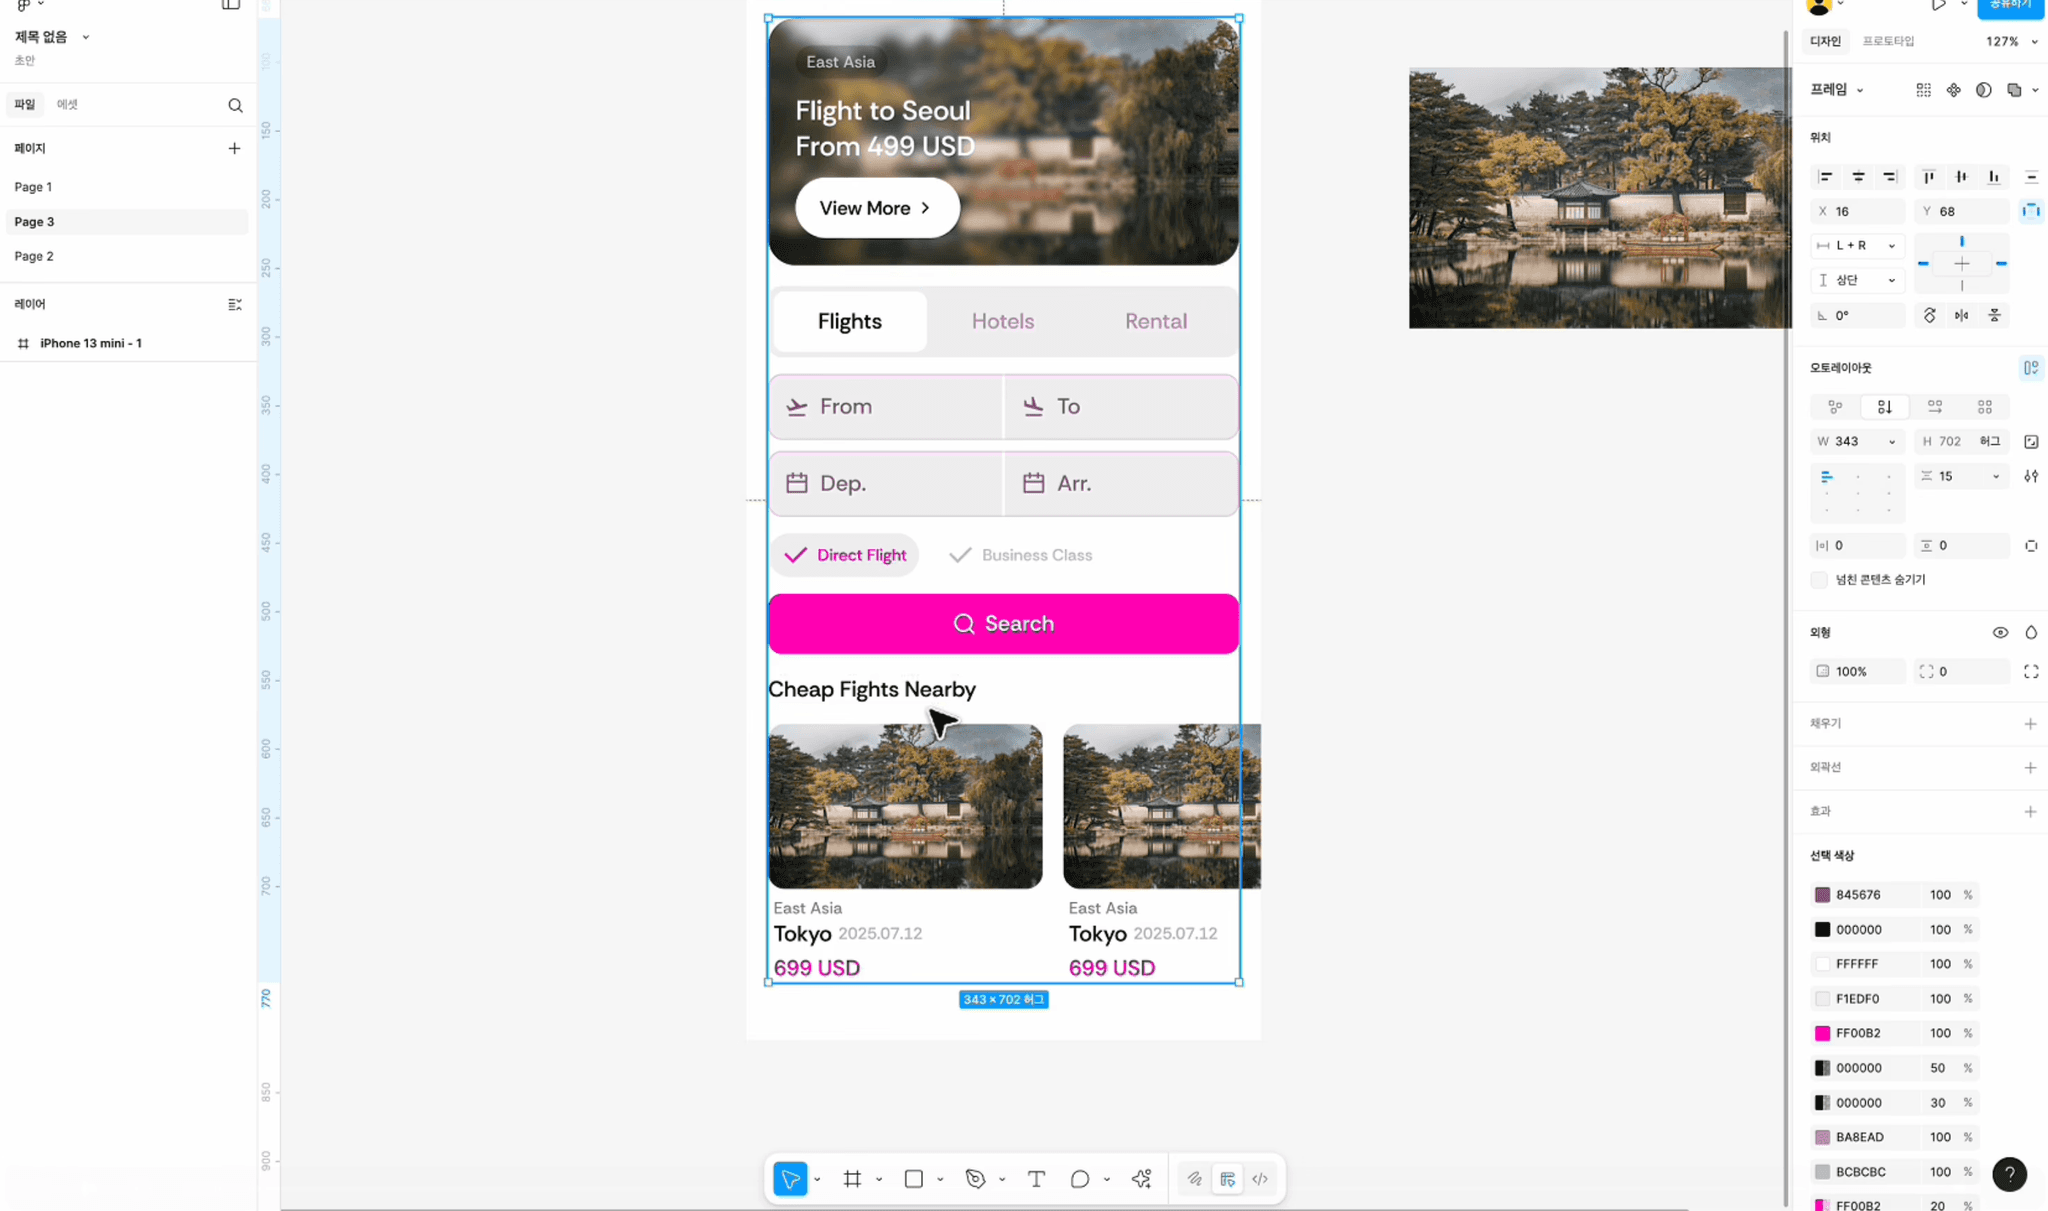Select Page 2 in pages list
Image resolution: width=2048 pixels, height=1211 pixels.
click(x=34, y=256)
